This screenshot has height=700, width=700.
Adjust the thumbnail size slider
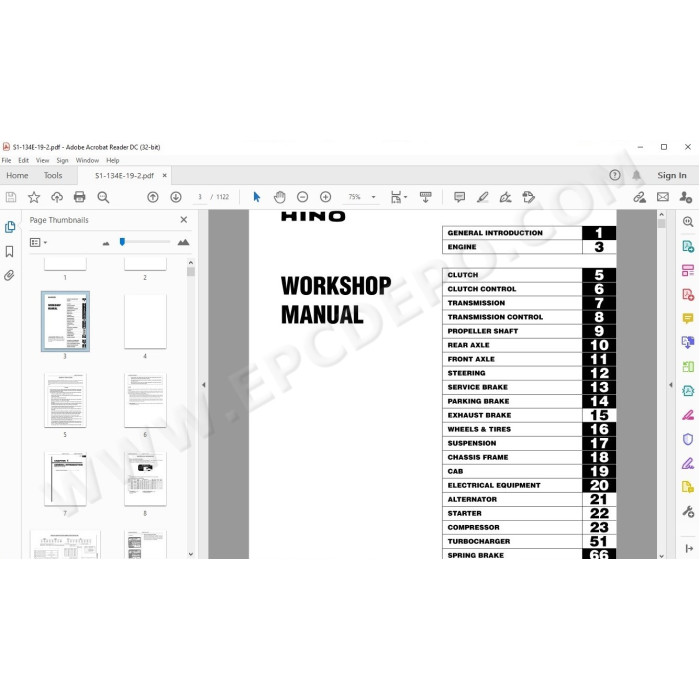click(x=122, y=242)
